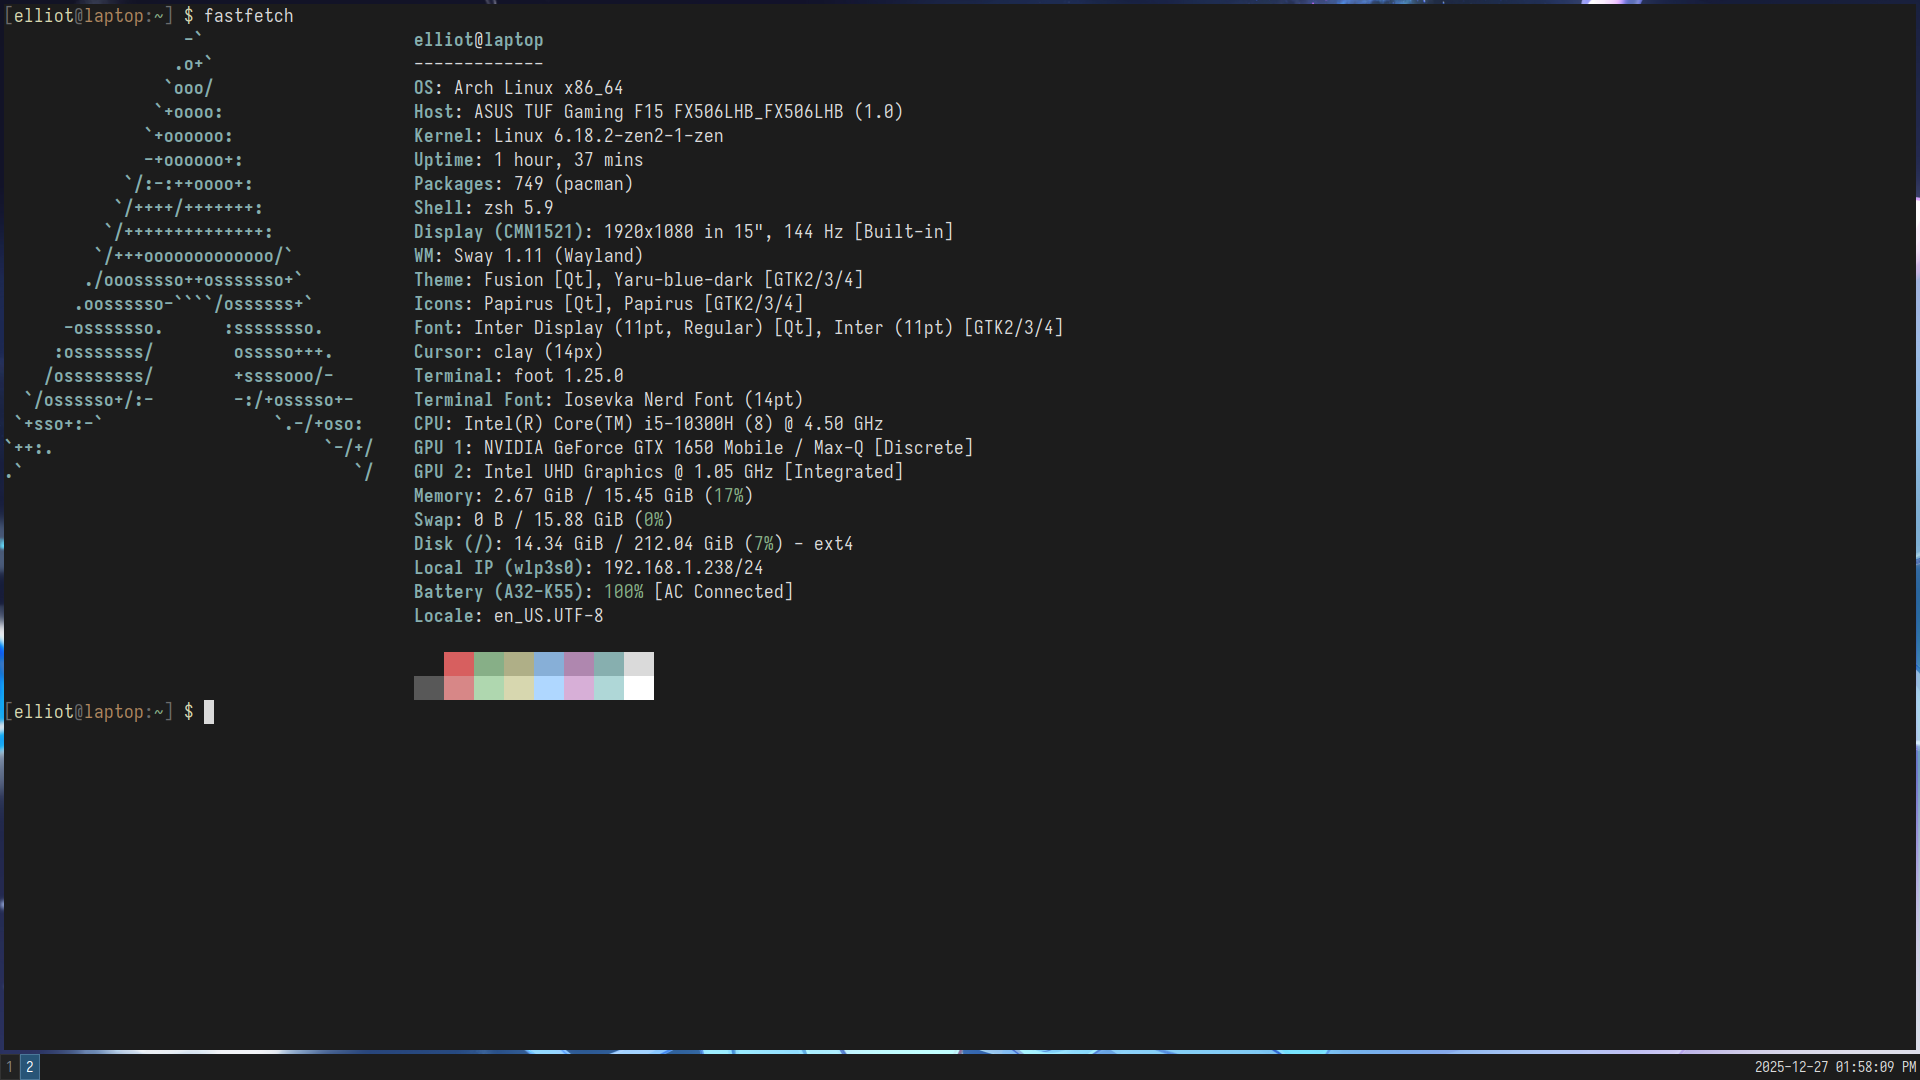1920x1080 pixels.
Task: Switch to workspace 1 in the bar
Action: (10, 1067)
